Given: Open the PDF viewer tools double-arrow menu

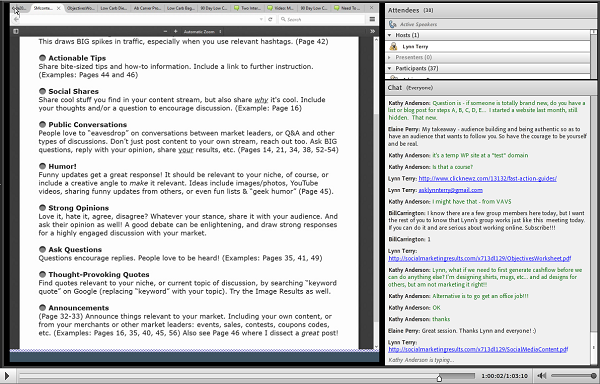Looking at the screenshot, I should (x=372, y=31).
